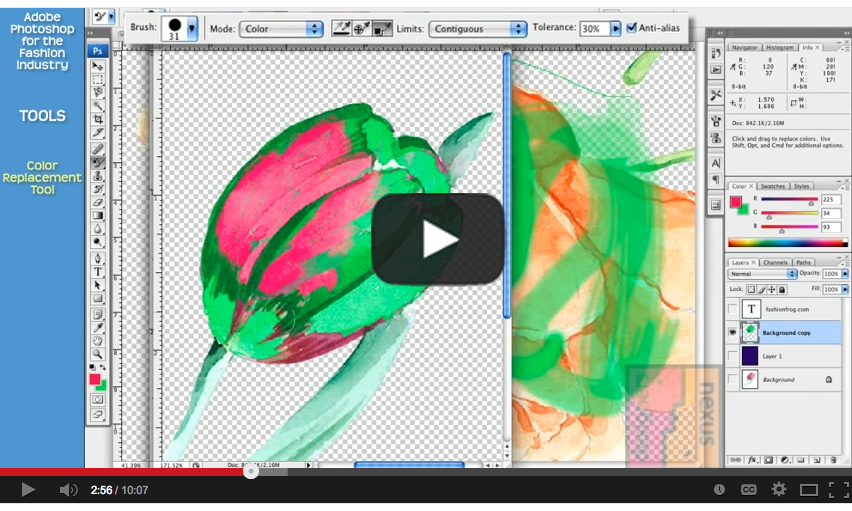
Task: Select the Eyedropper tool in toolbox
Action: pyautogui.click(x=98, y=328)
